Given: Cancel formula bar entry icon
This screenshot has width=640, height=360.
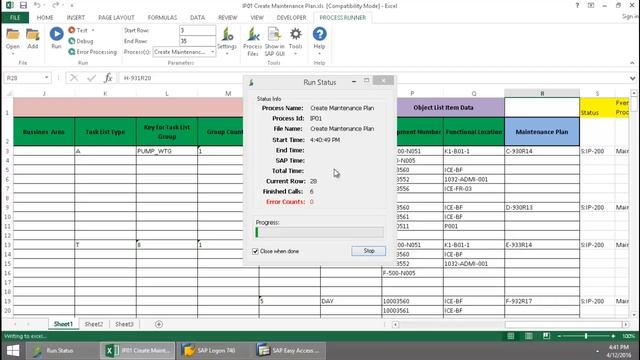Looking at the screenshot, I should point(74,78).
